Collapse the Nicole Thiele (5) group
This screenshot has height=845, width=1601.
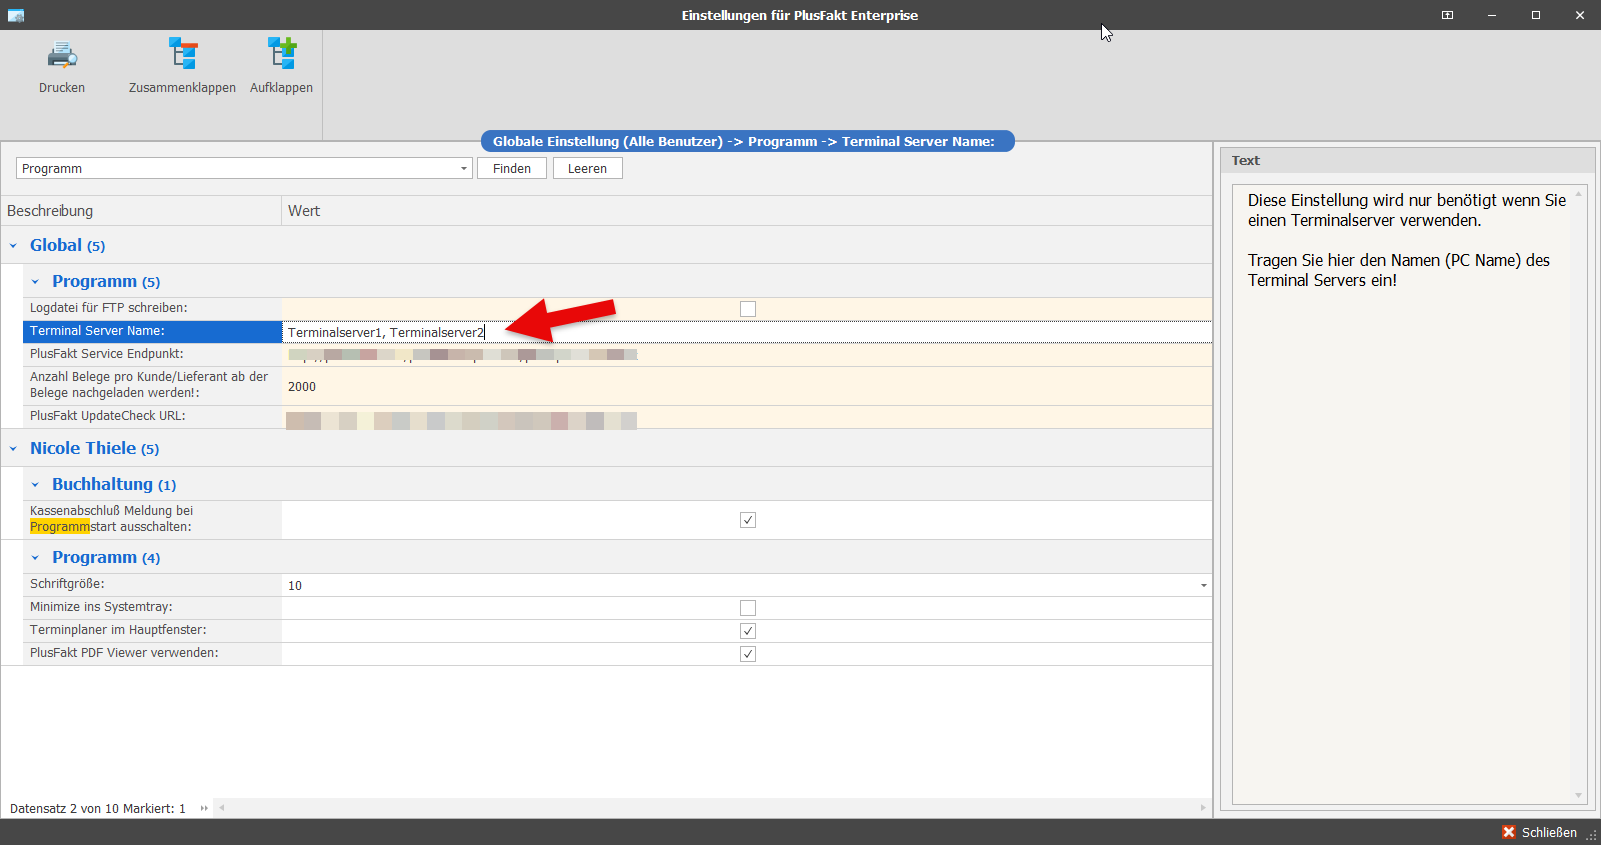tap(13, 449)
